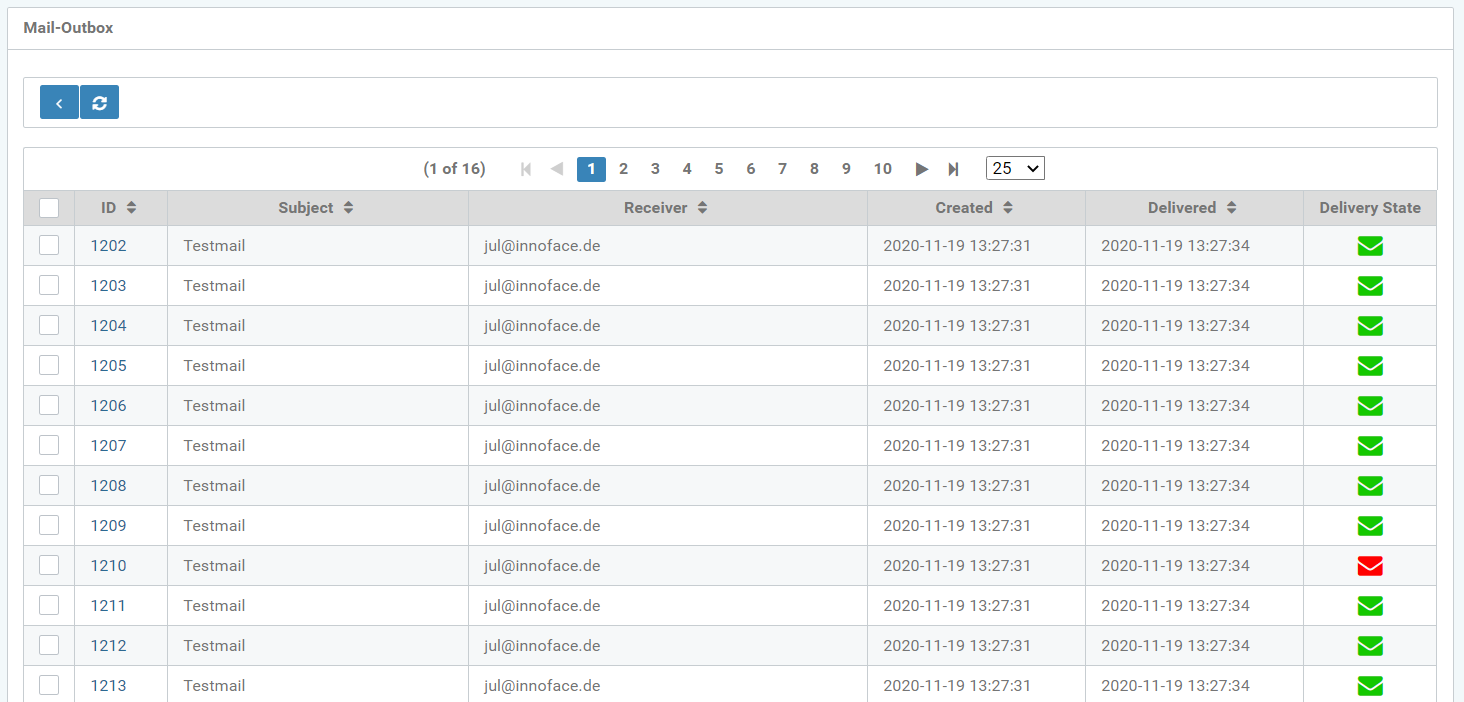Check the box for mail 1204
This screenshot has height=702, width=1464.
(49, 326)
